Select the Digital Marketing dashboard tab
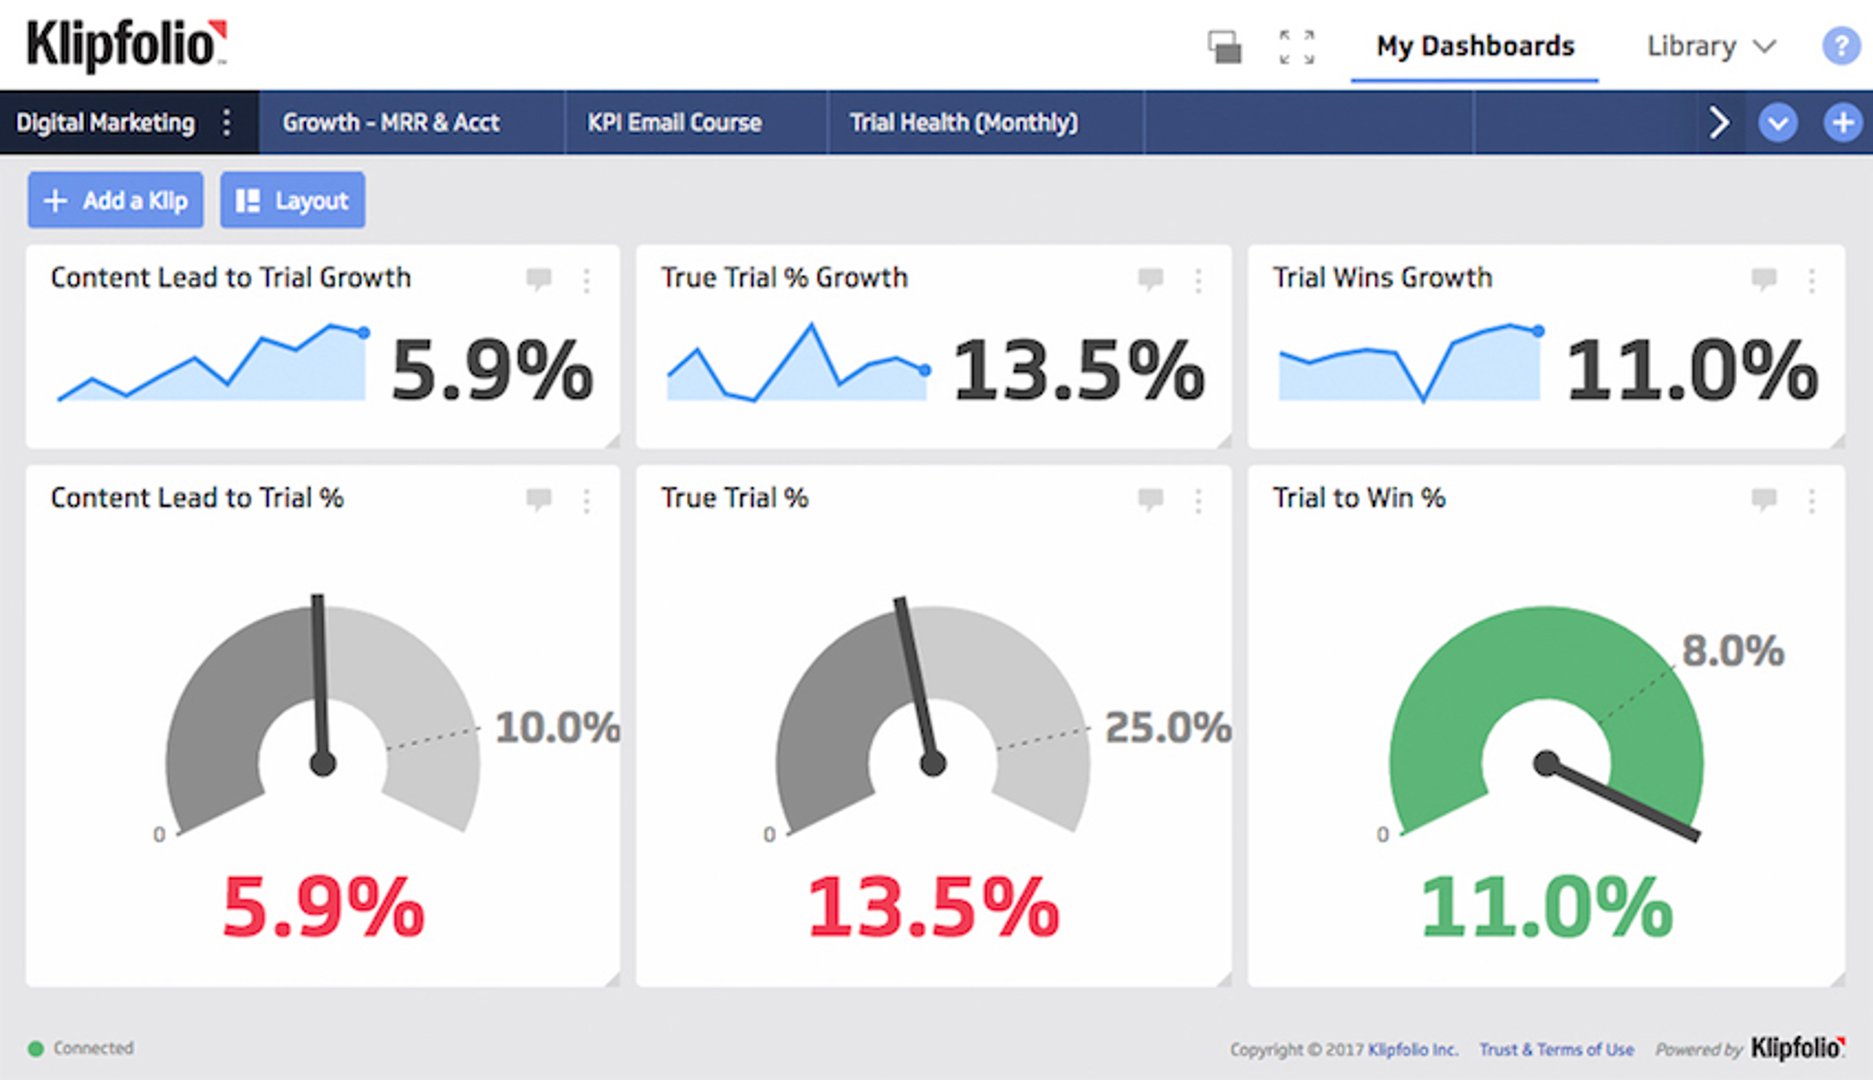The image size is (1873, 1080). tap(105, 122)
